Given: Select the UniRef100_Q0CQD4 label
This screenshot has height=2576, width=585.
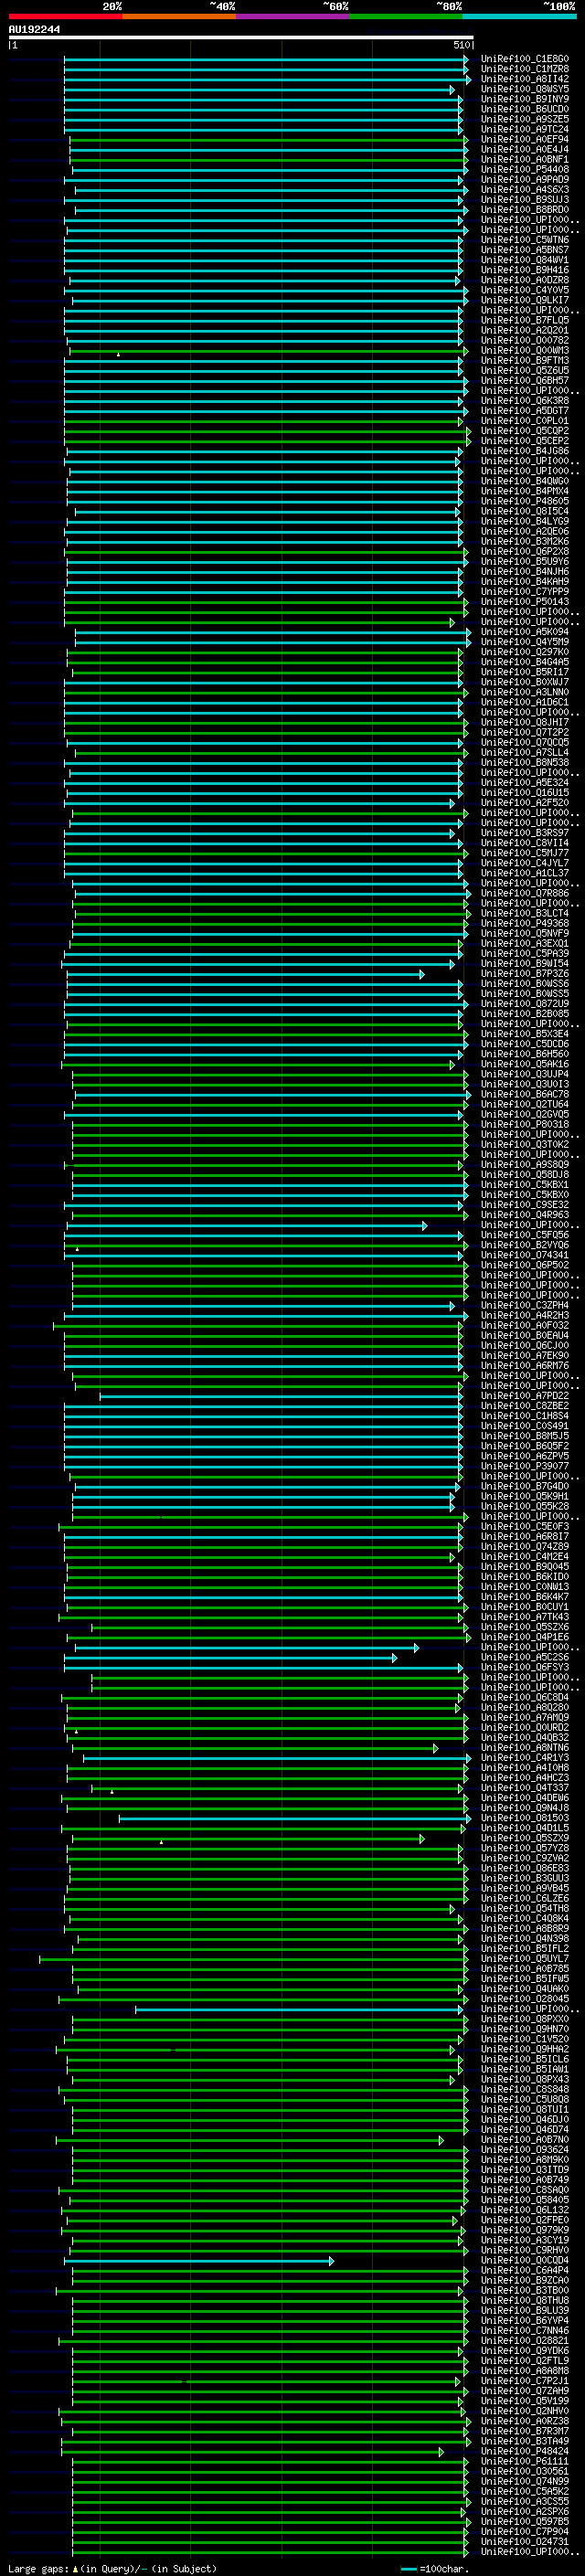Looking at the screenshot, I should coord(525,2260).
